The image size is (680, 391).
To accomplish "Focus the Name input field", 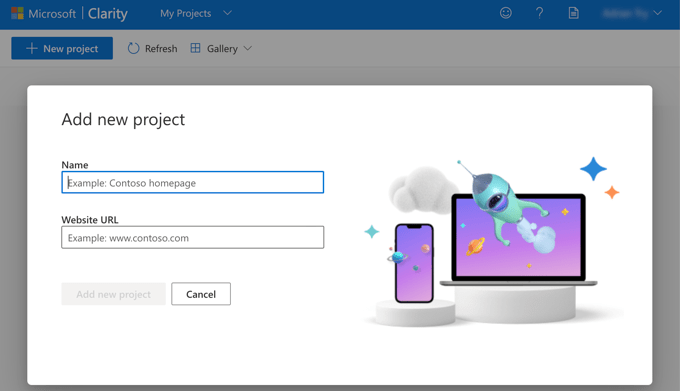I will point(193,182).
